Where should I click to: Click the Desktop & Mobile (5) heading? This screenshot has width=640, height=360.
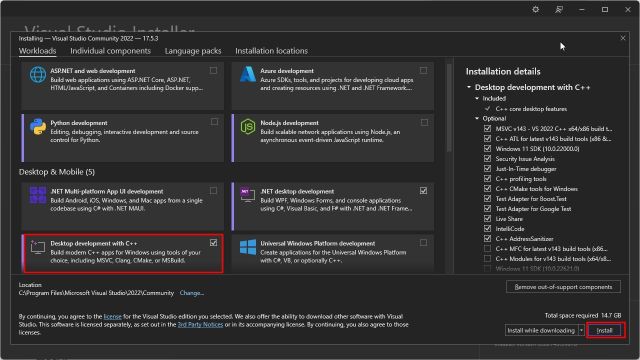coord(57,172)
